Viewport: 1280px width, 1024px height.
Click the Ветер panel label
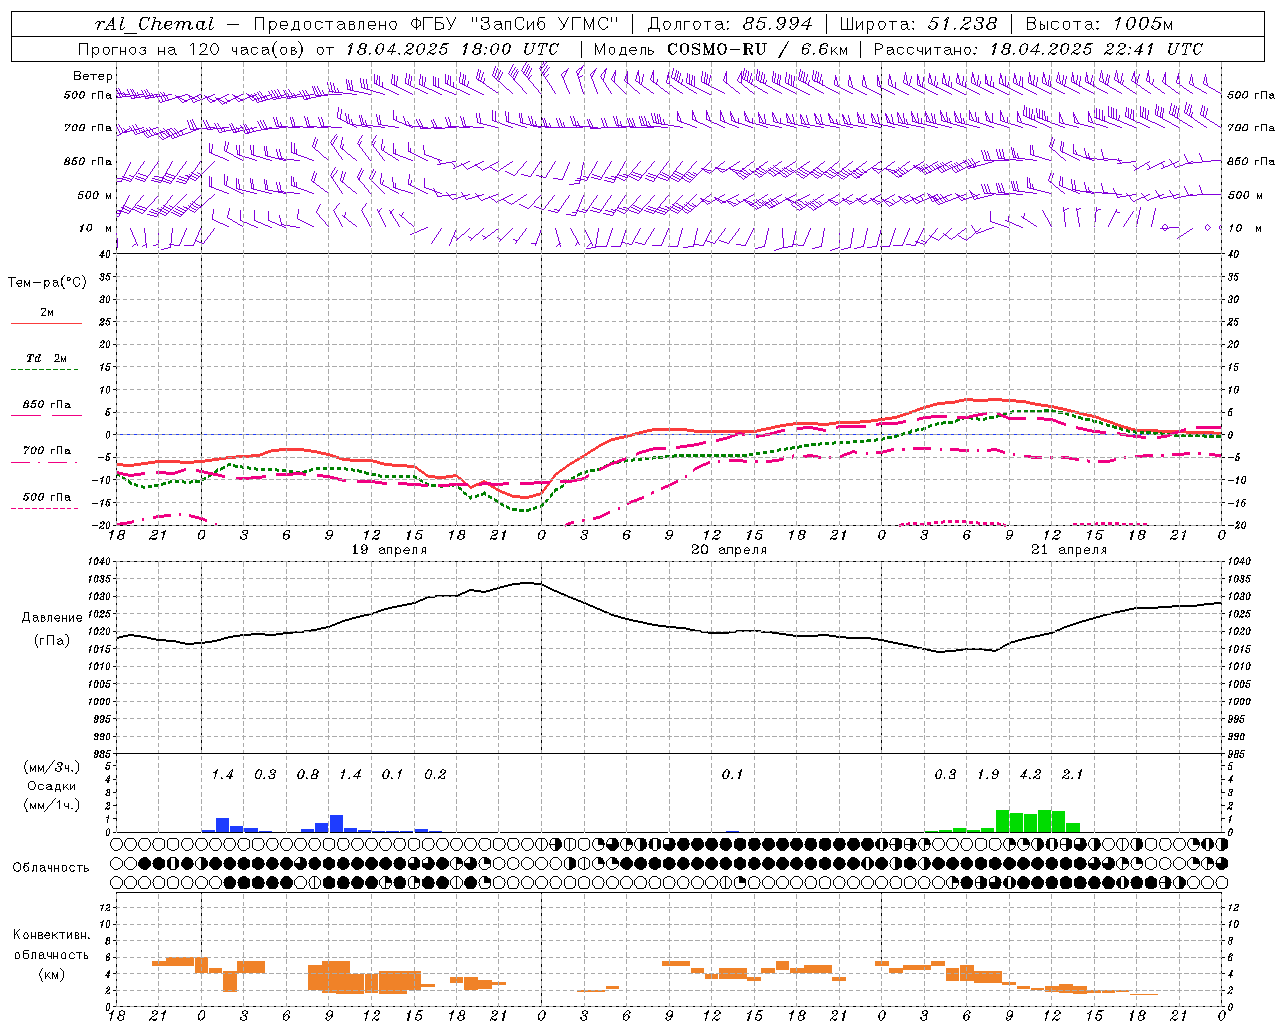[x=93, y=76]
